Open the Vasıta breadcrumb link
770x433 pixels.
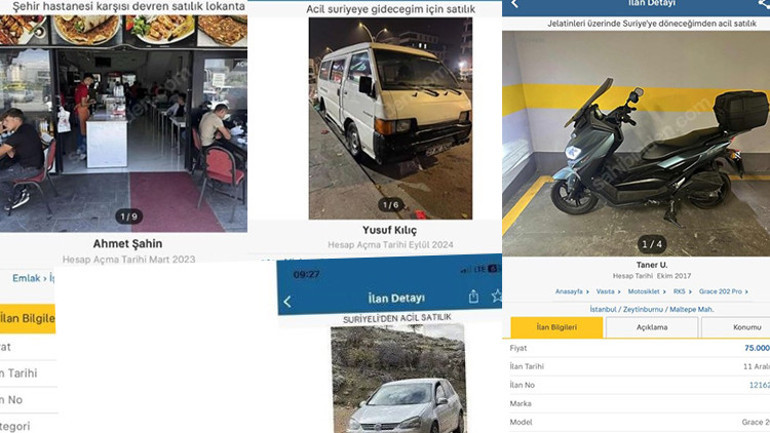[x=605, y=292]
